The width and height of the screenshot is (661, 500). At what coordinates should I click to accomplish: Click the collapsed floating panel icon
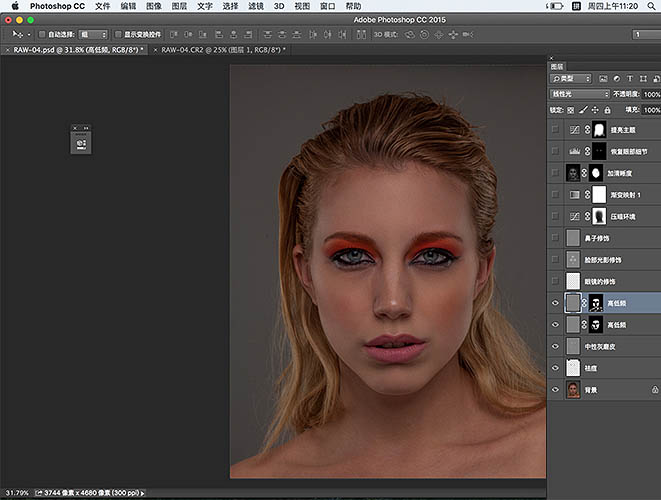pyautogui.click(x=81, y=143)
